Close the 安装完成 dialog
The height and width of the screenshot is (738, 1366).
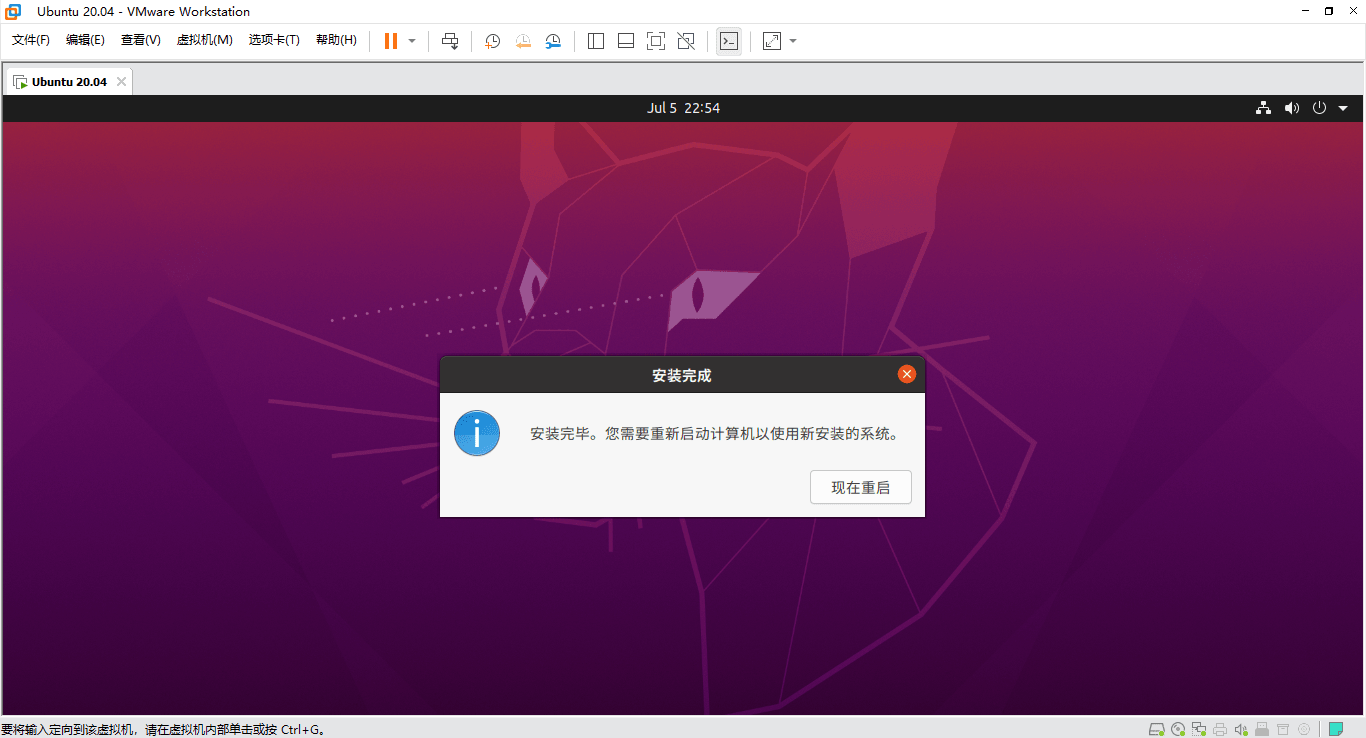click(x=907, y=374)
